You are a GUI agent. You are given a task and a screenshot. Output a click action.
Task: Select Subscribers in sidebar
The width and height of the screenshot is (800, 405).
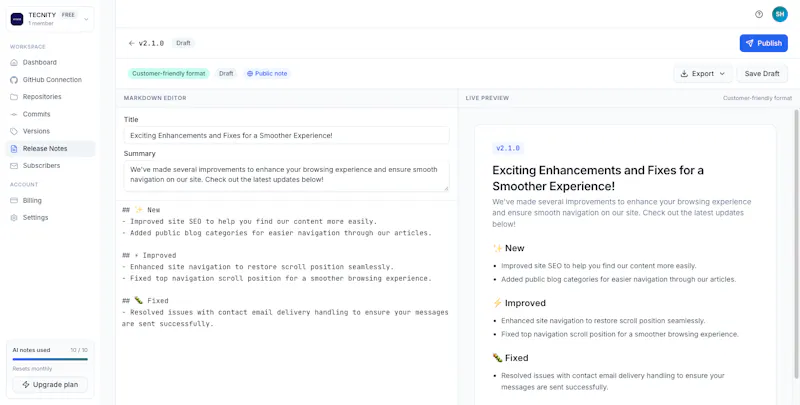[41, 166]
